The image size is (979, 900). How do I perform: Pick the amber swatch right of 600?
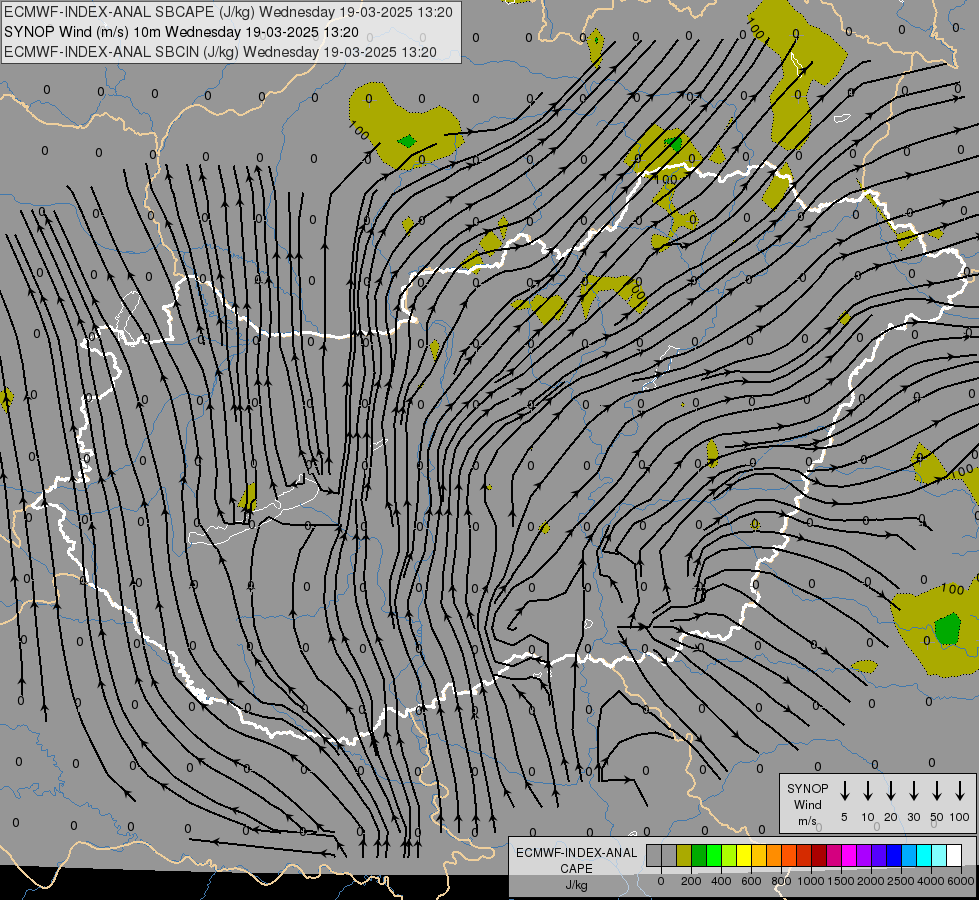[759, 855]
